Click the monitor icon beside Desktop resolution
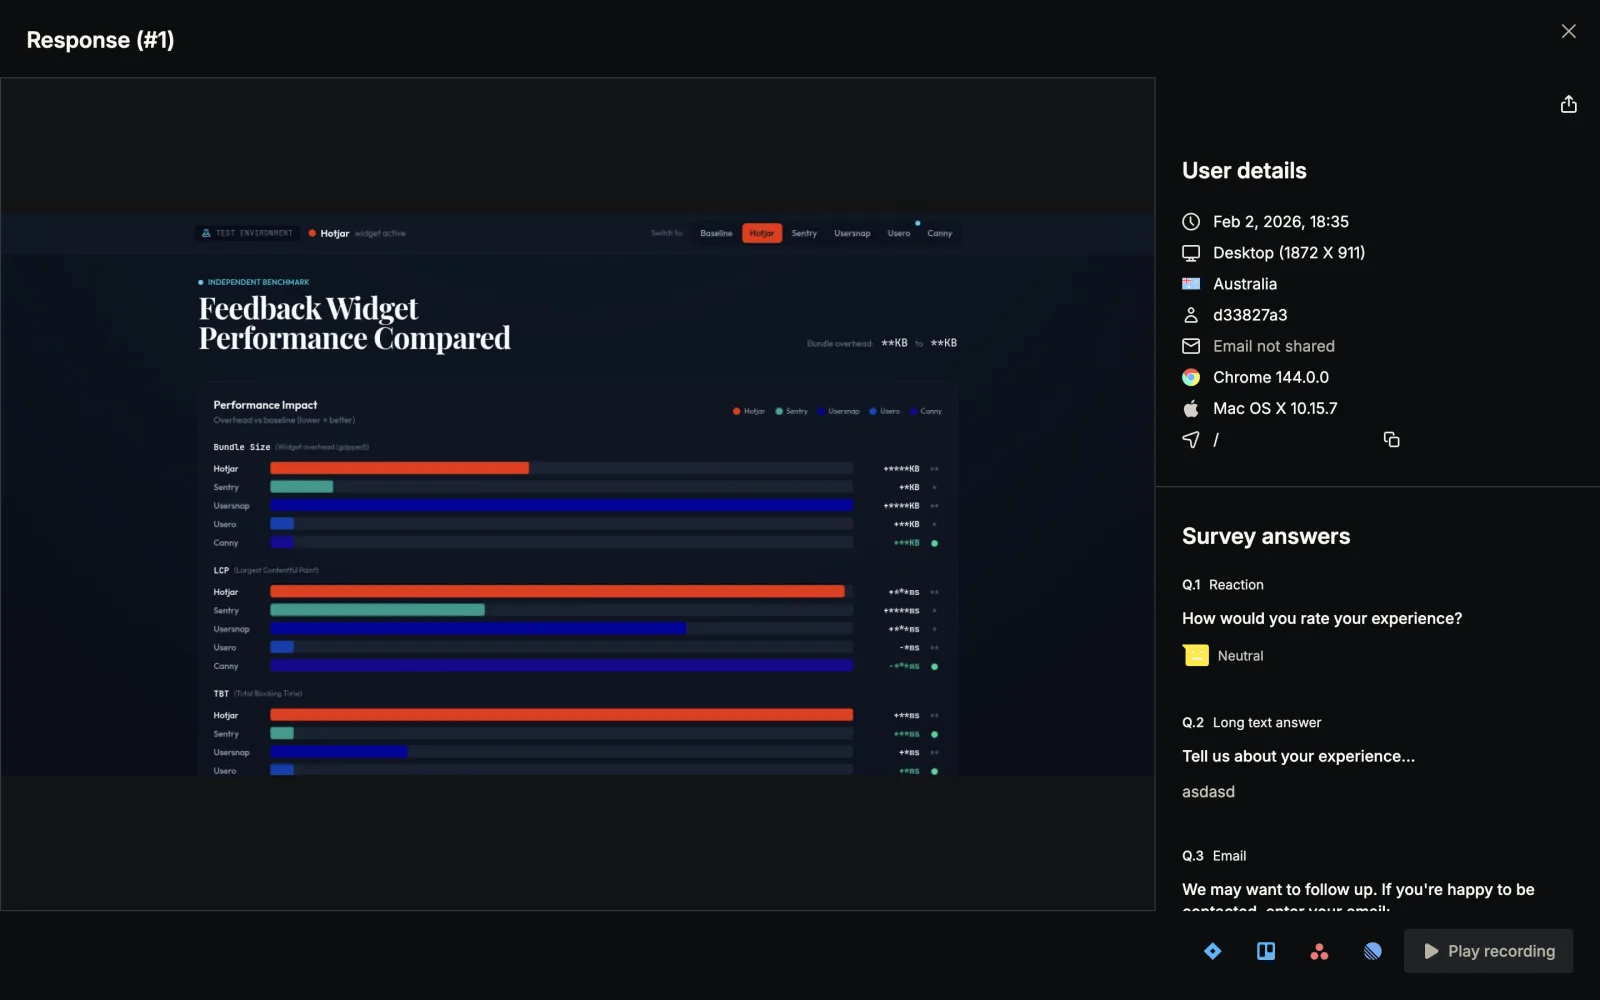 [1191, 253]
